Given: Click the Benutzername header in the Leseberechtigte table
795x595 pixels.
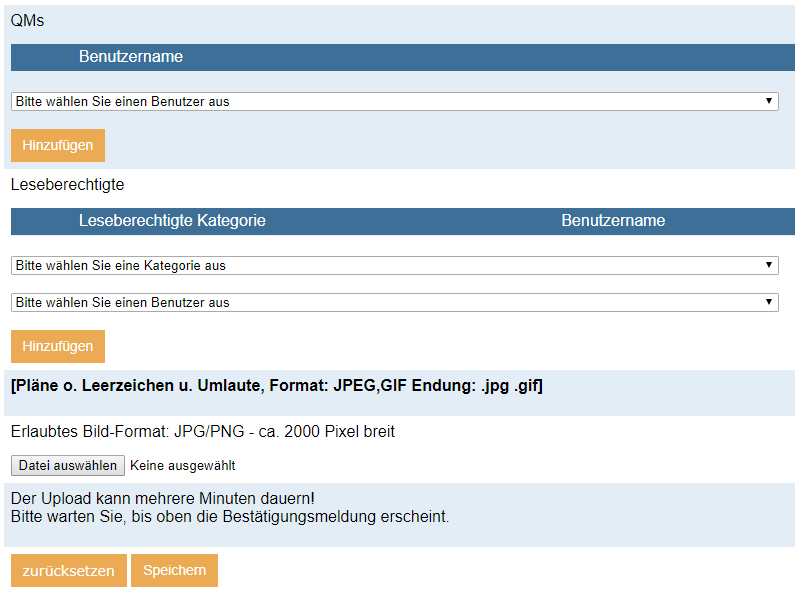Looking at the screenshot, I should pos(613,221).
